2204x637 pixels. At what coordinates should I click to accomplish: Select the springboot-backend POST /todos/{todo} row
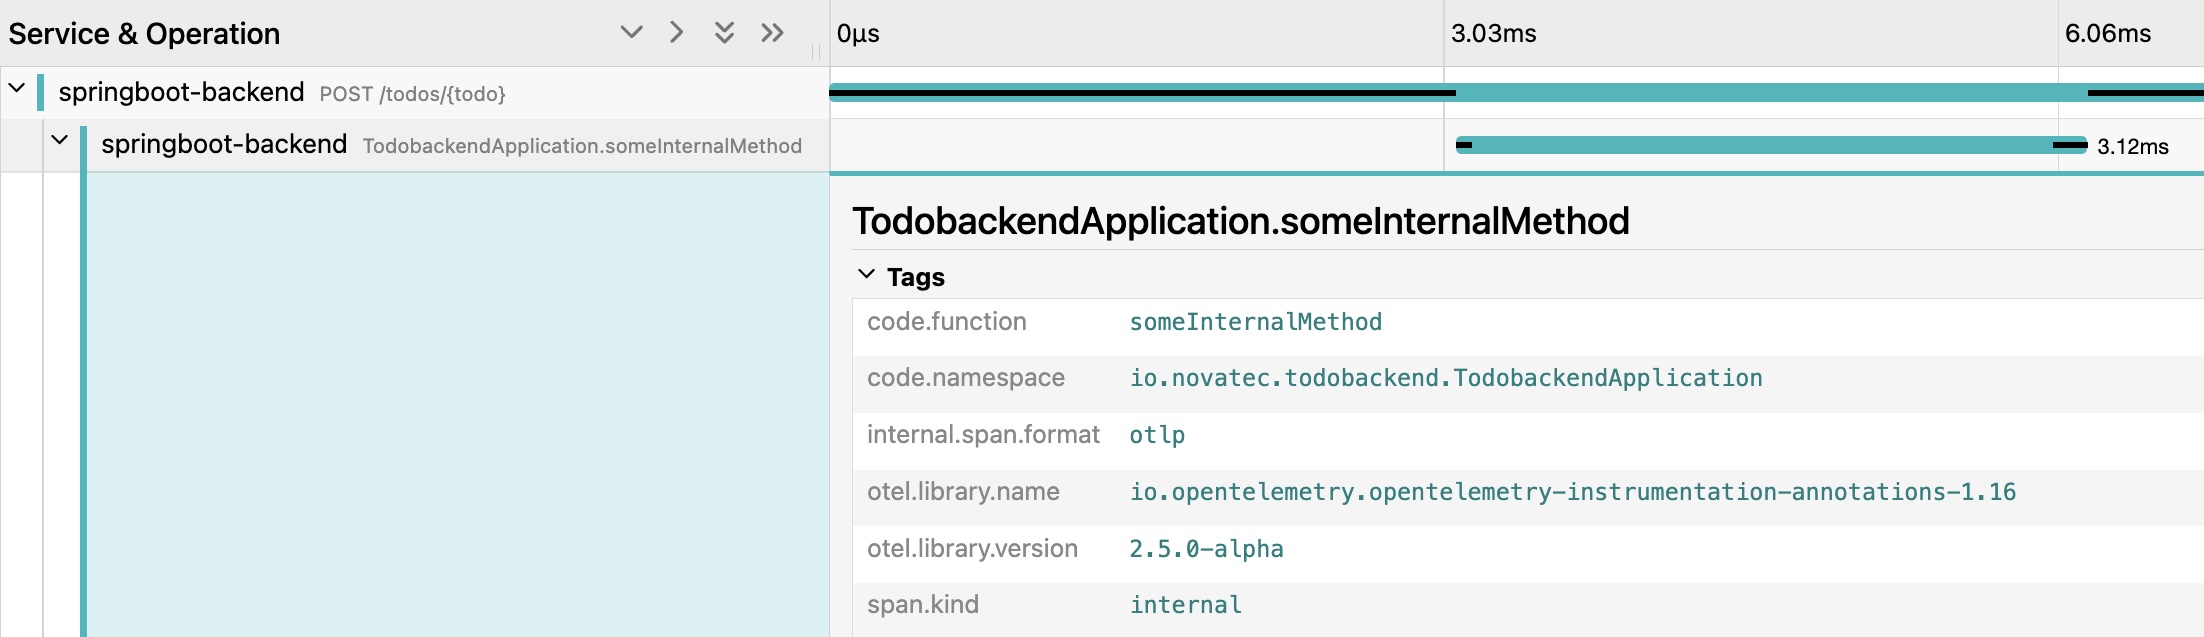click(x=415, y=93)
